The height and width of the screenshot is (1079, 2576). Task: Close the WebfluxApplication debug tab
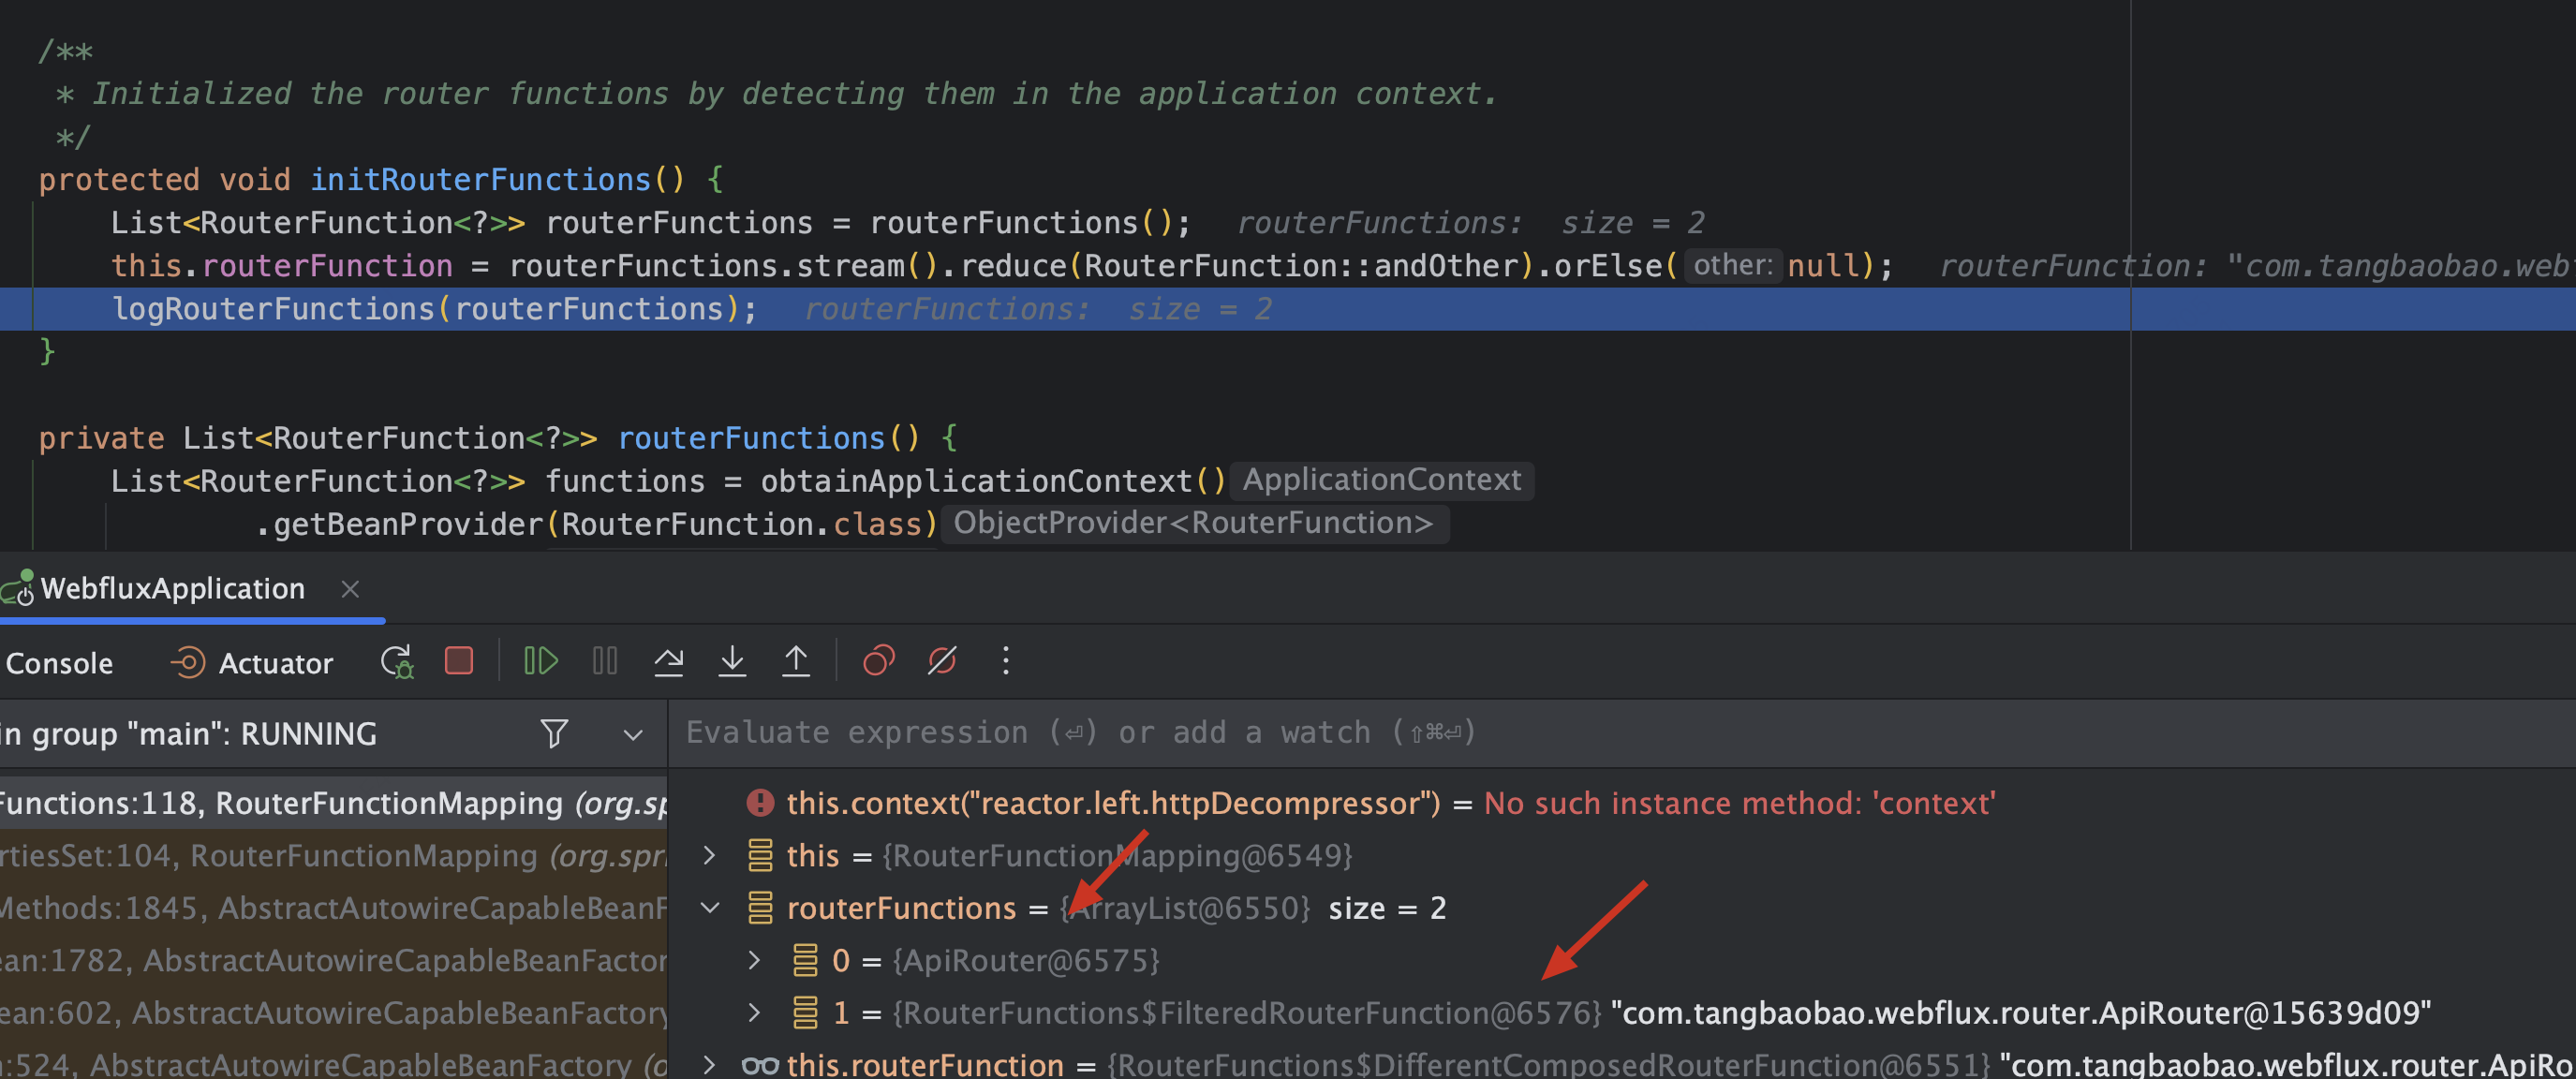pos(350,589)
